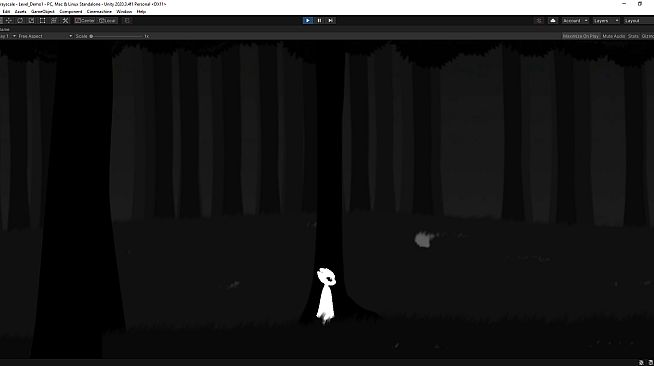
Task: Open the Edit menu
Action: 6,12
